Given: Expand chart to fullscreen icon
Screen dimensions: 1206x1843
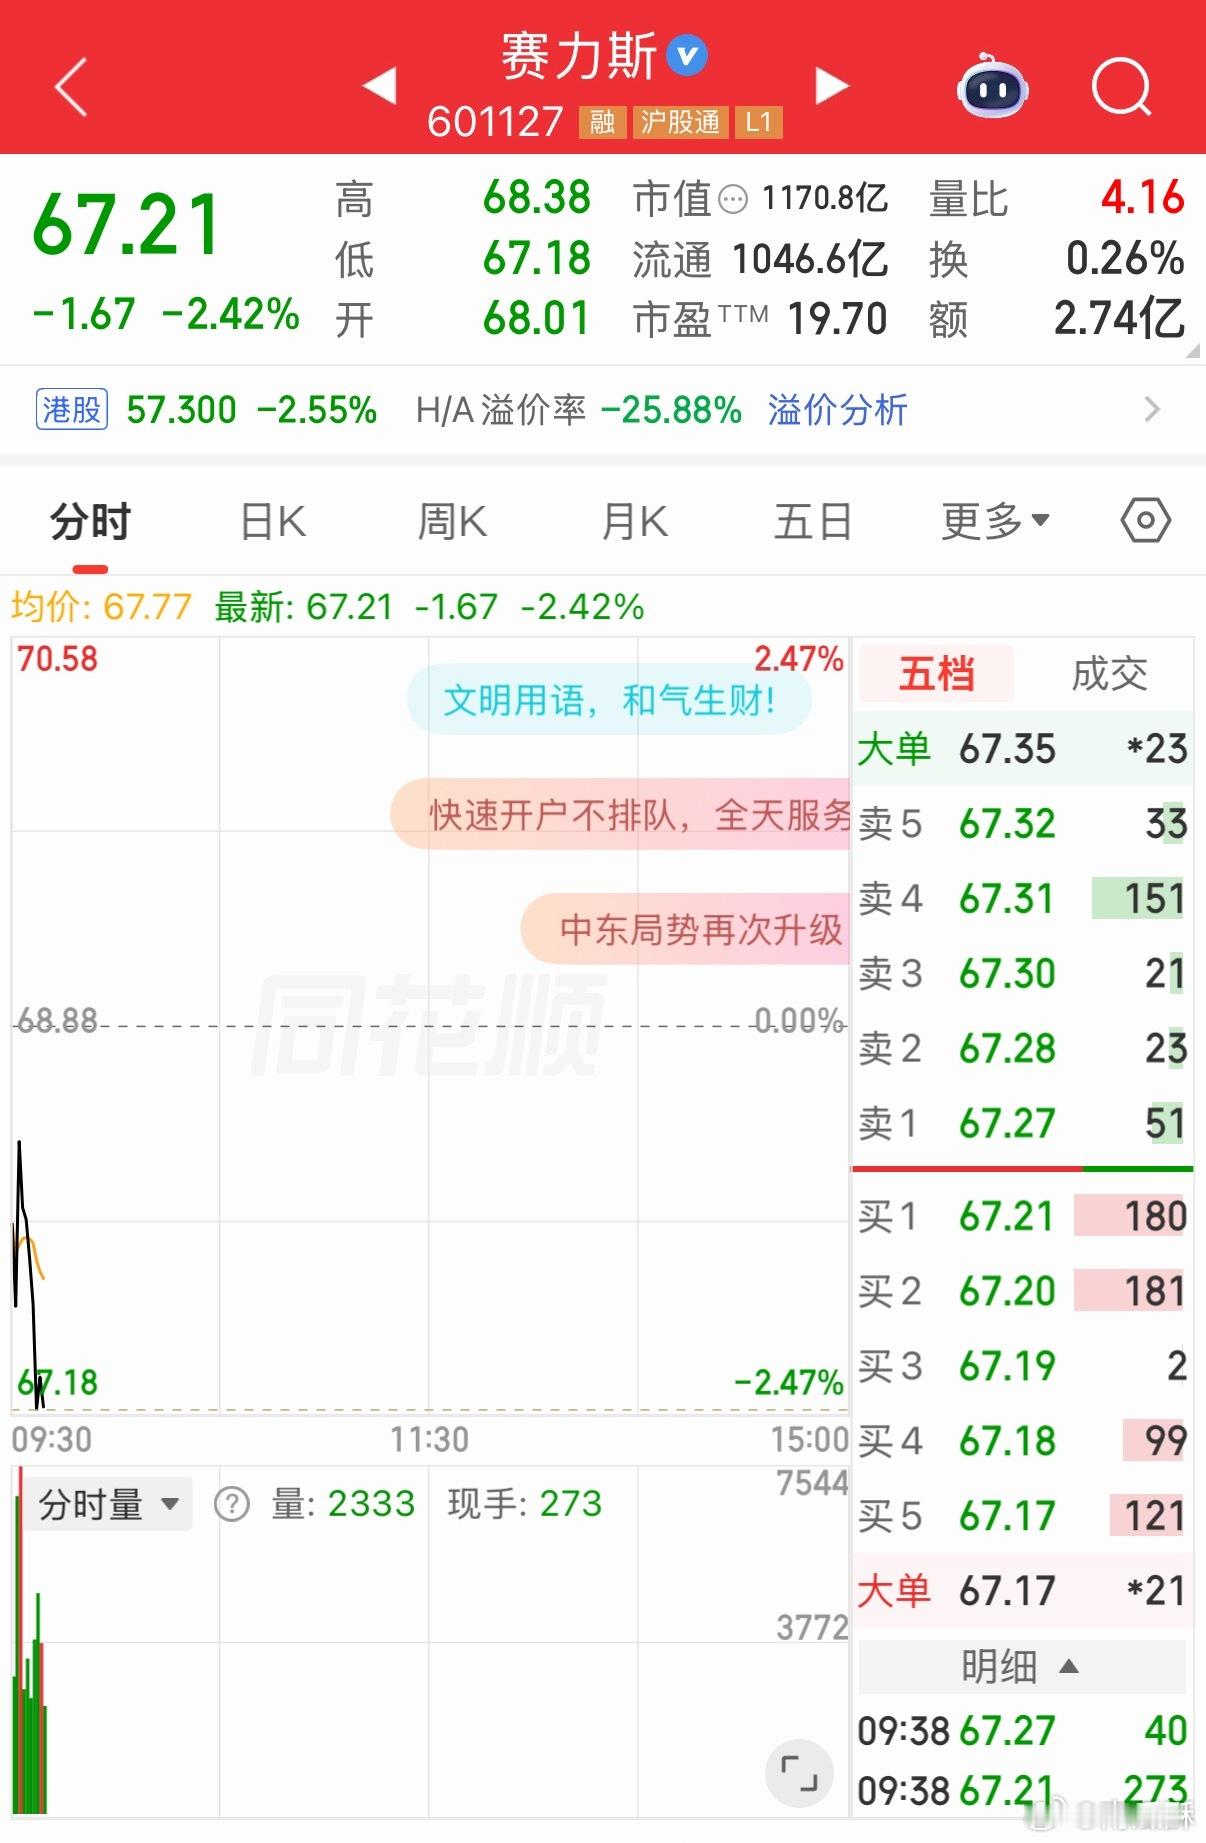Looking at the screenshot, I should click(x=798, y=1774).
